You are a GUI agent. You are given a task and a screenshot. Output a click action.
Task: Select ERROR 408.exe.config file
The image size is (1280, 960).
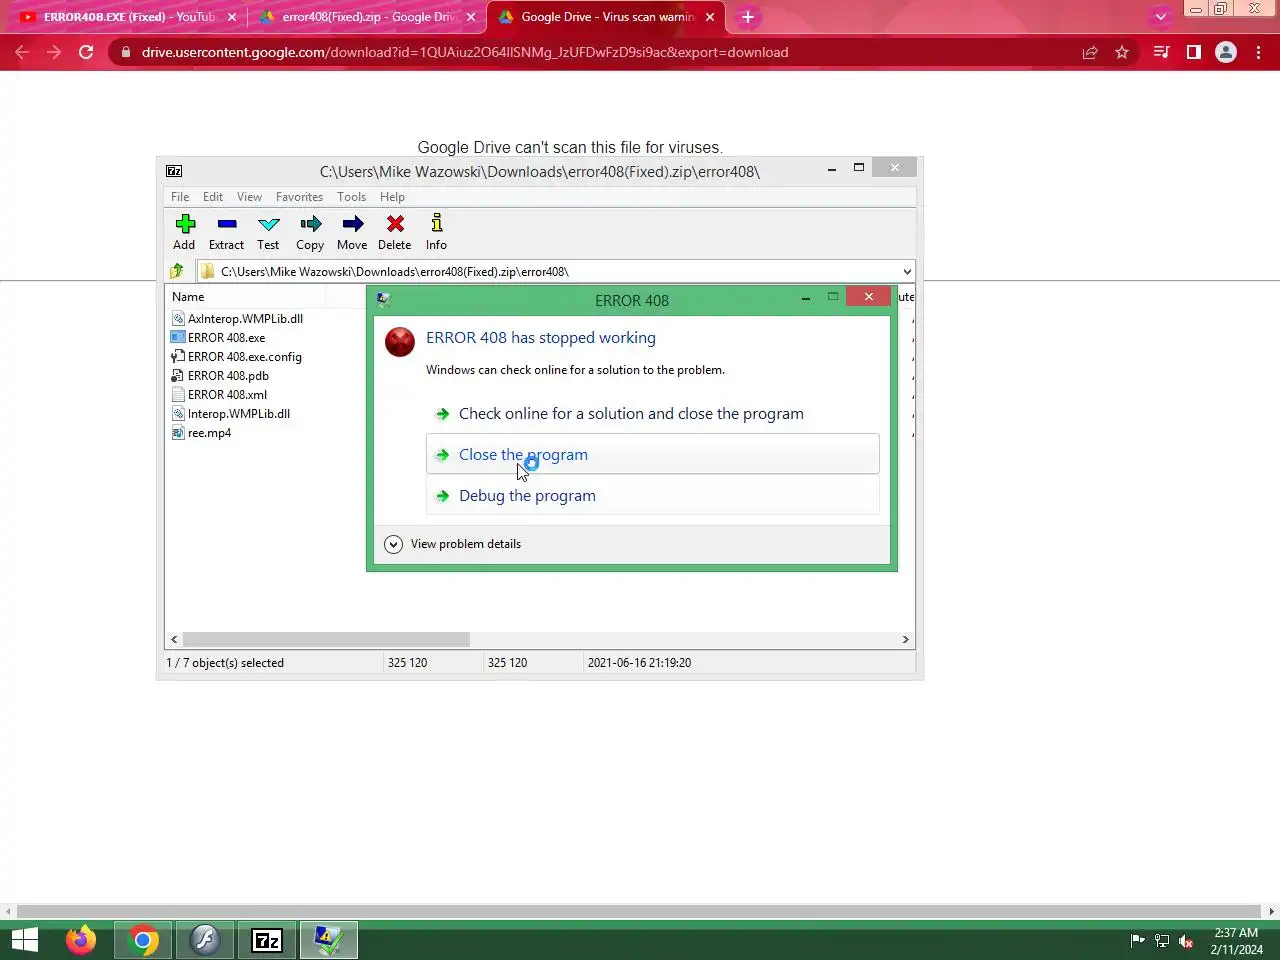[x=236, y=357]
